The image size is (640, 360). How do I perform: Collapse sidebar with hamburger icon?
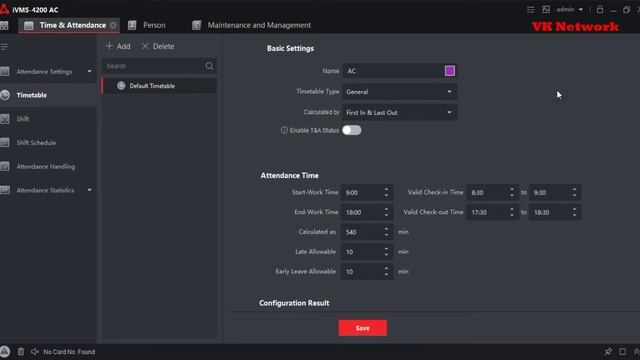coord(4,47)
